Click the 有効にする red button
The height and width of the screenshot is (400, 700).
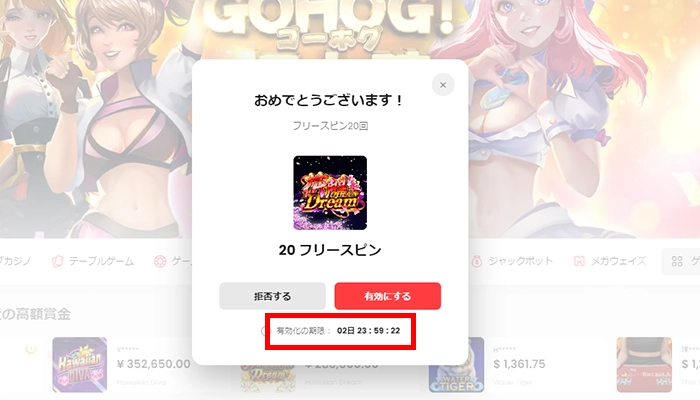[x=388, y=296]
